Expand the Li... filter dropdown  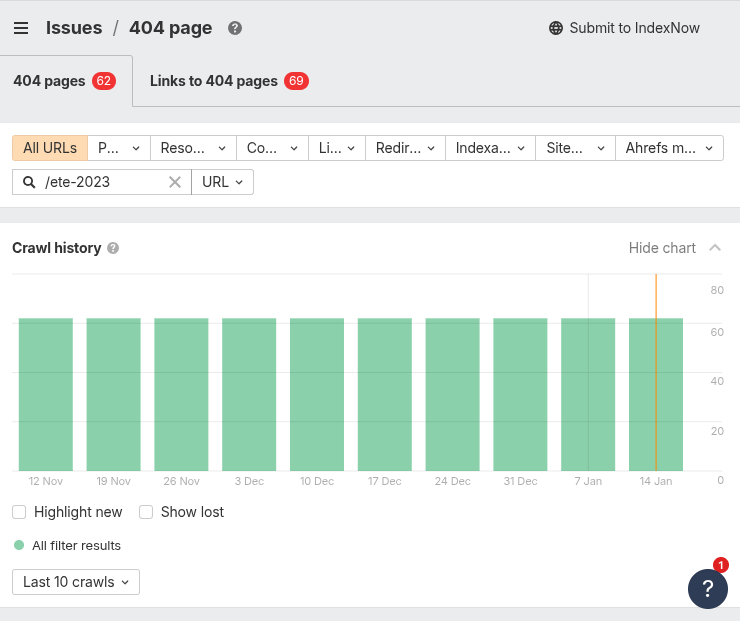pyautogui.click(x=337, y=148)
